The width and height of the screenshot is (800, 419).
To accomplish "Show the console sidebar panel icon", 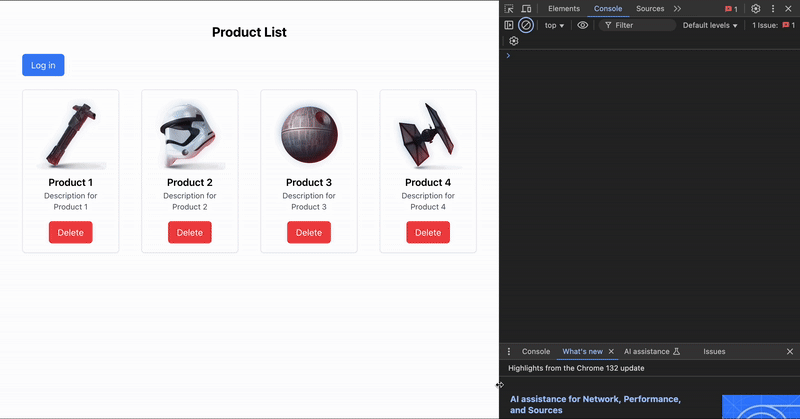I will coord(509,25).
